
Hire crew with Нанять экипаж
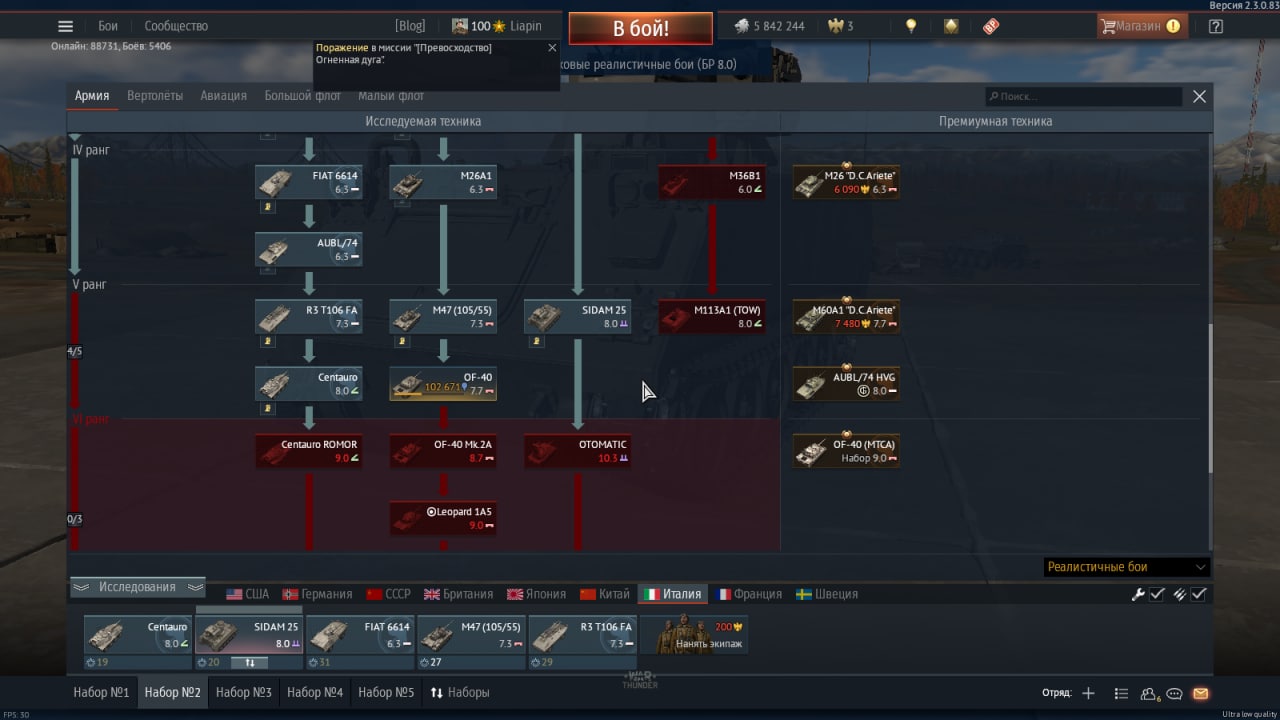point(693,635)
